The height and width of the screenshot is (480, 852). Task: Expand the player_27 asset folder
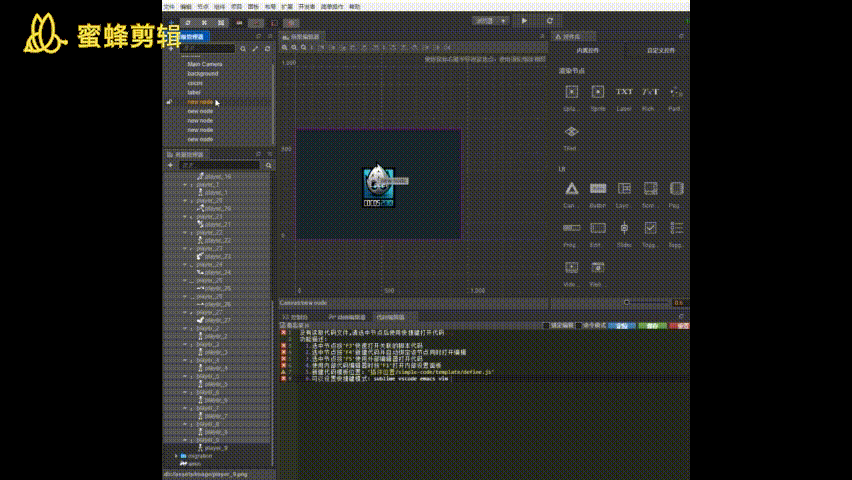(185, 313)
